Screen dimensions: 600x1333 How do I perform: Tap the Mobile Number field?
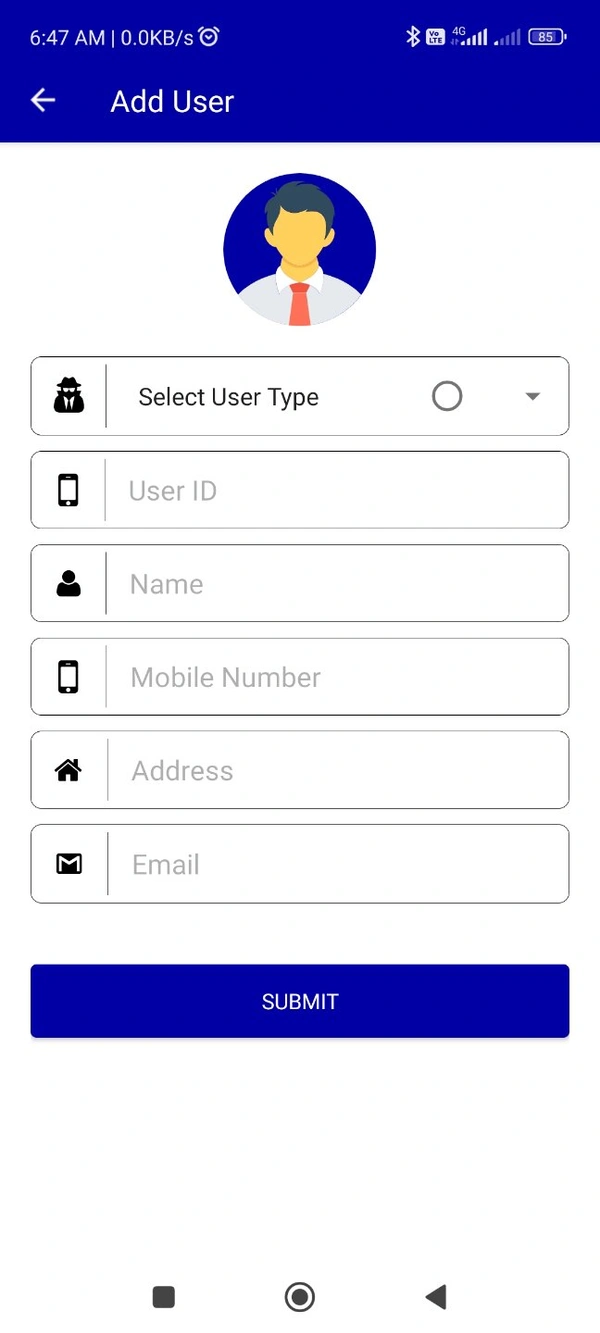pos(335,677)
